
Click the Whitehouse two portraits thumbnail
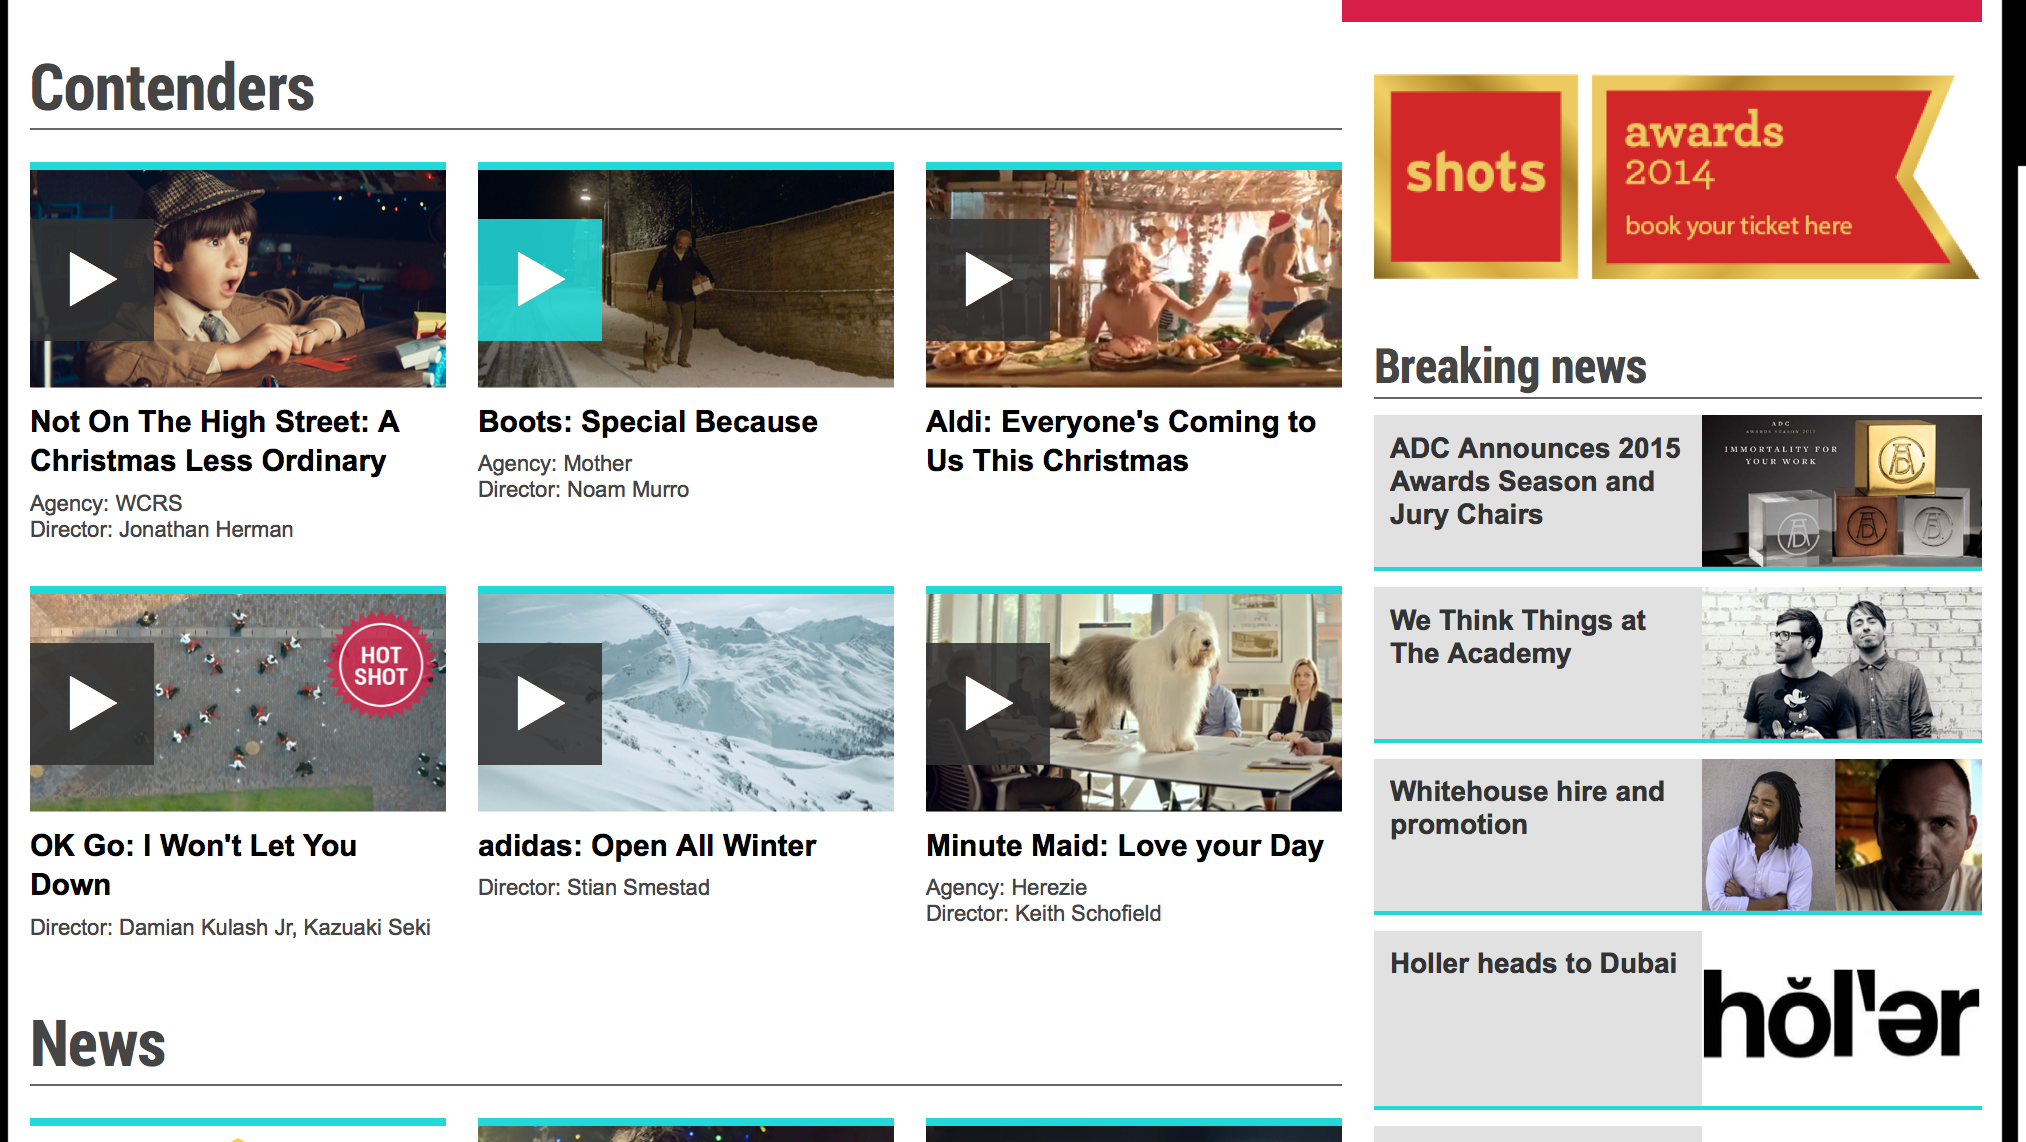coord(1840,835)
